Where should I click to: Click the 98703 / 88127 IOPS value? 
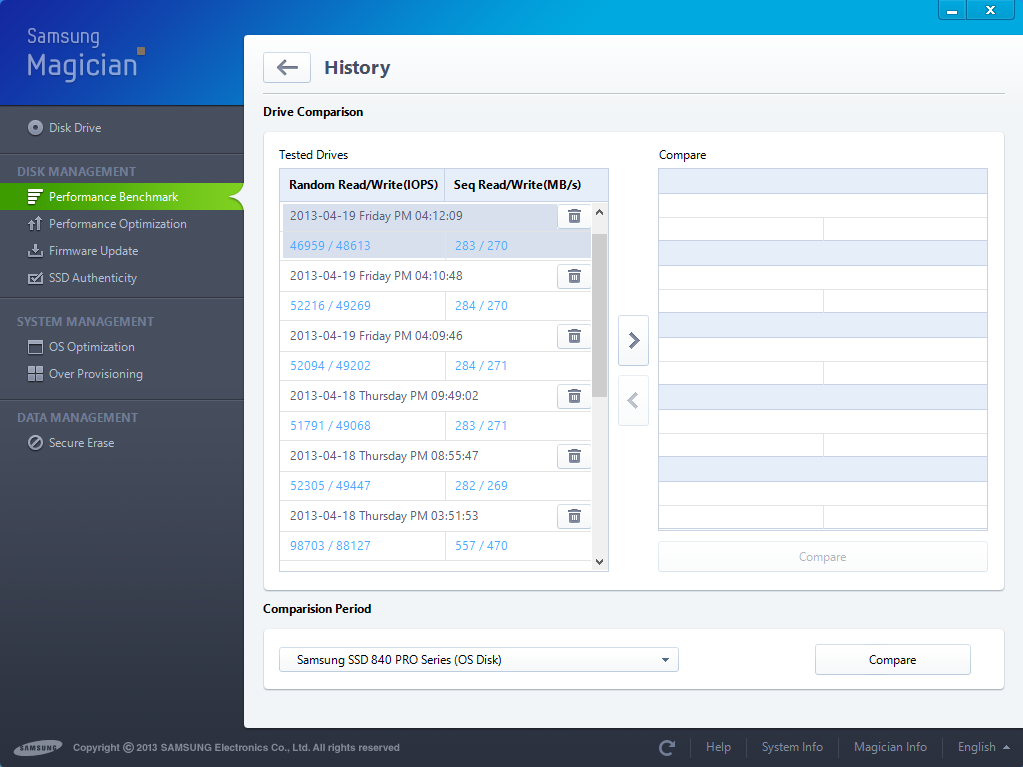tap(330, 546)
